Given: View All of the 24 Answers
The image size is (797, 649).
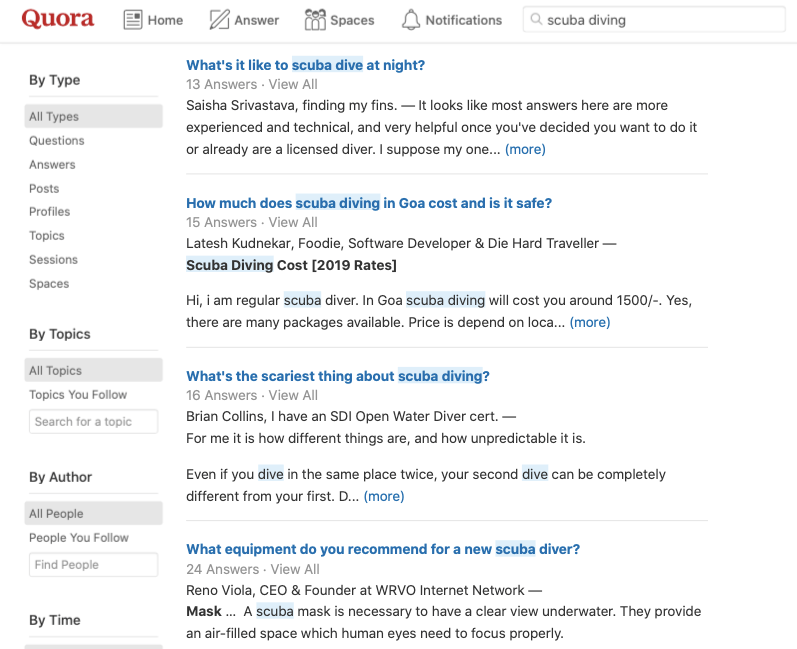Looking at the screenshot, I should click(x=295, y=569).
